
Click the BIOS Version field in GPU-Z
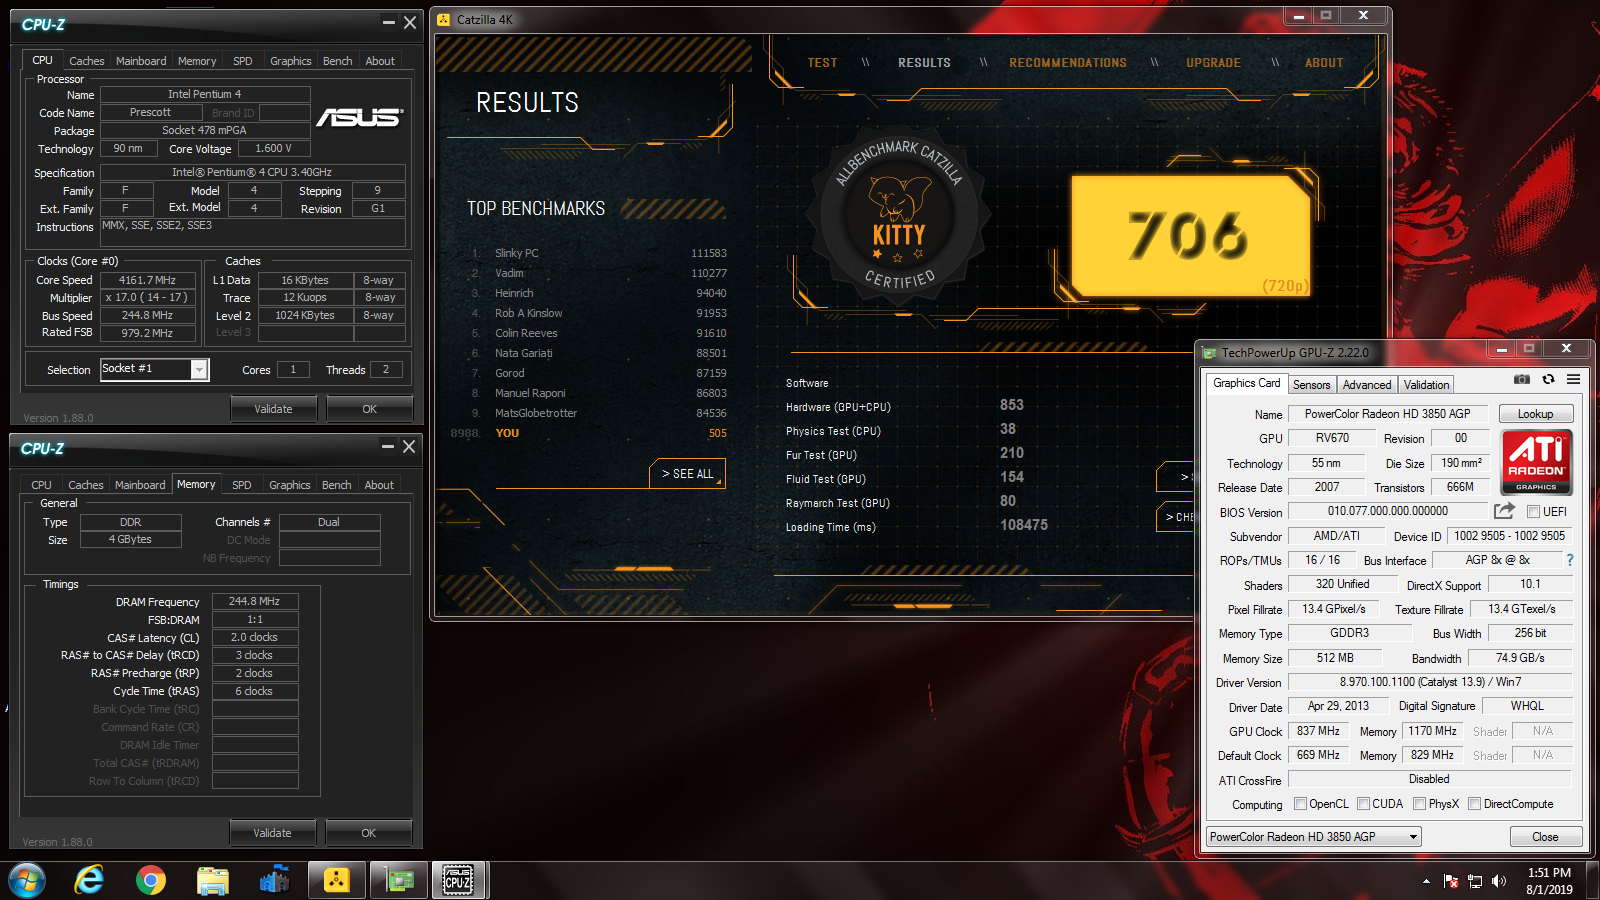point(1387,511)
